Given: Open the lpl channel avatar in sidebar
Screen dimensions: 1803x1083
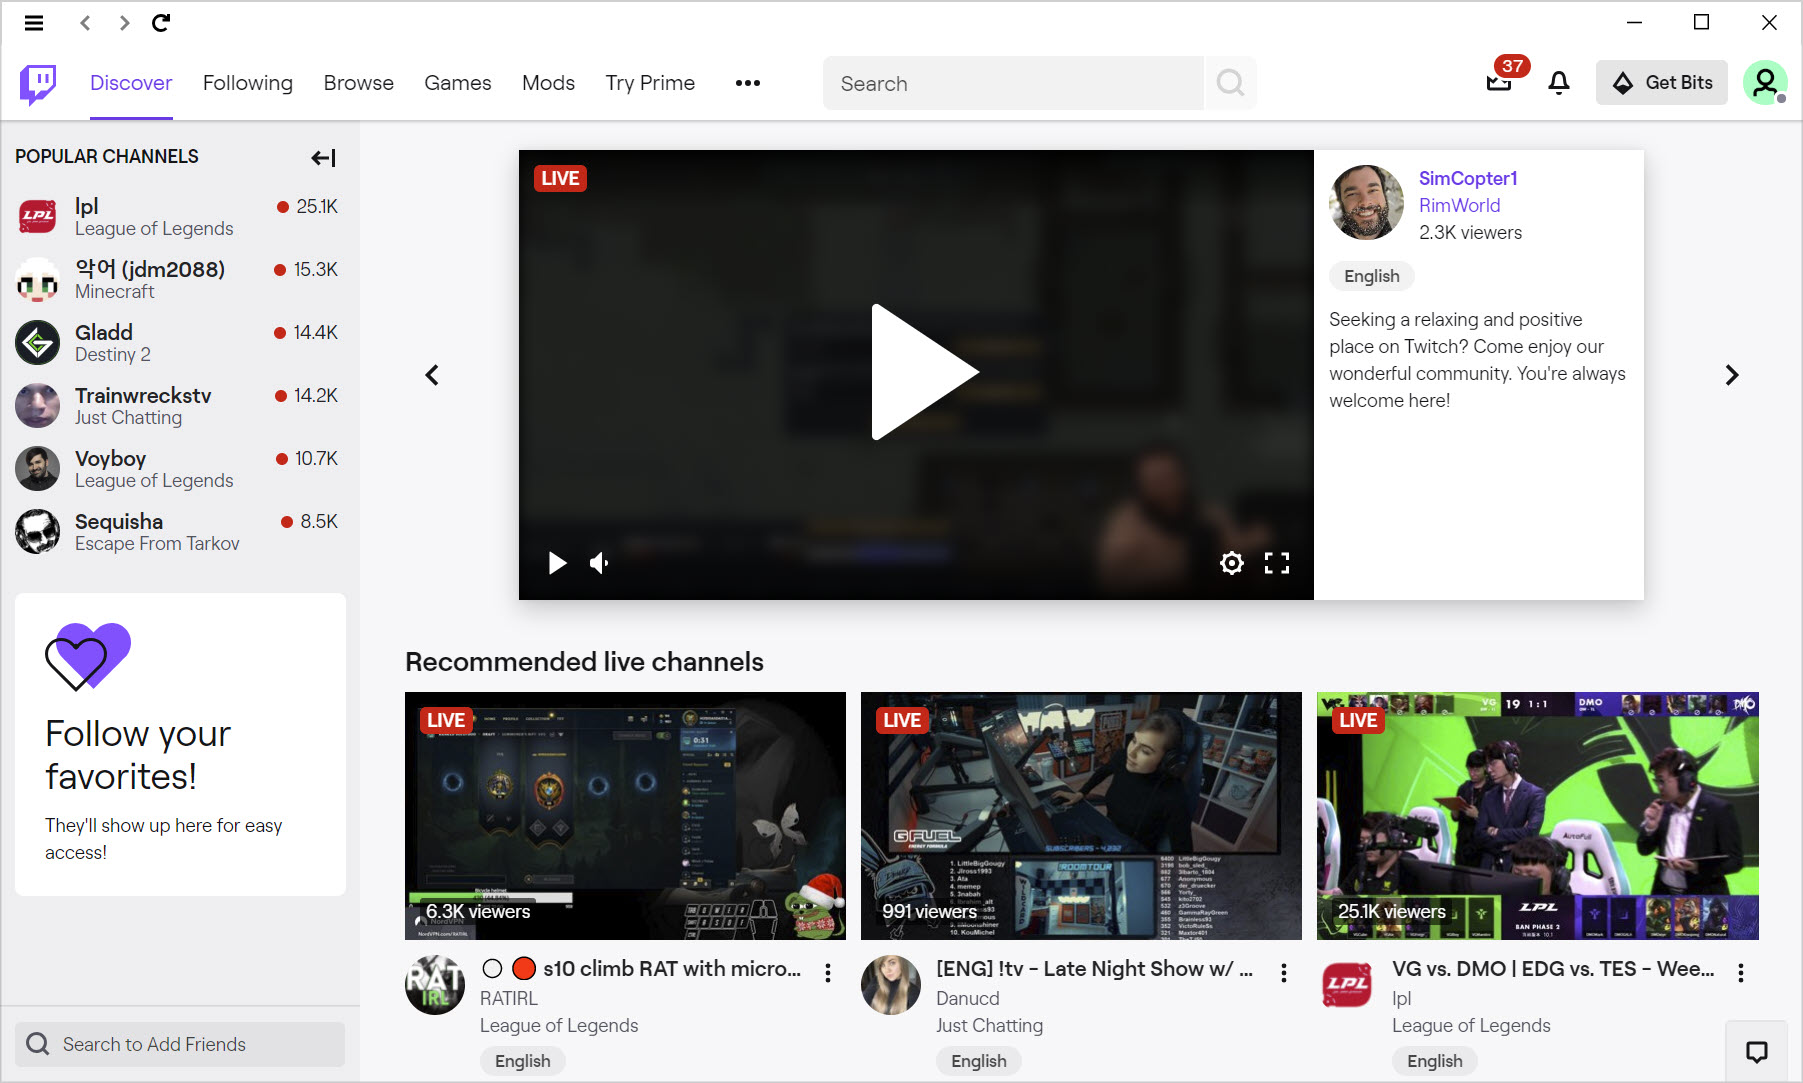Looking at the screenshot, I should click(38, 216).
